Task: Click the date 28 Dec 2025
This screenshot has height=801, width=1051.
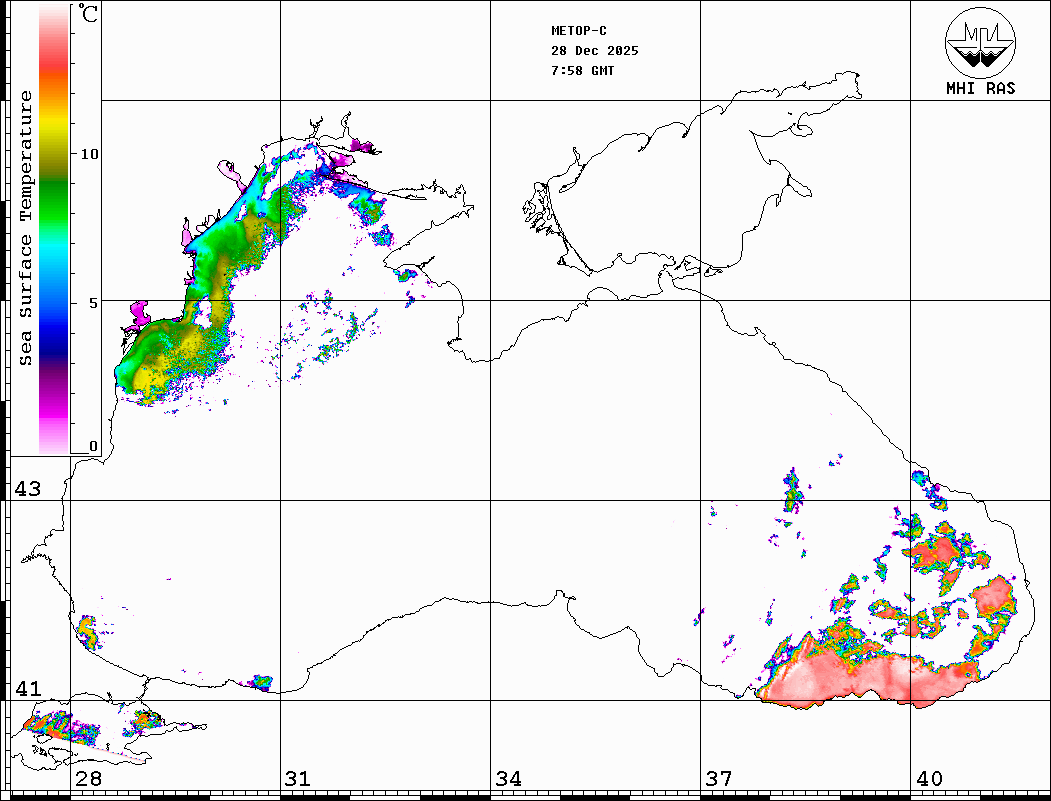Action: pos(594,51)
